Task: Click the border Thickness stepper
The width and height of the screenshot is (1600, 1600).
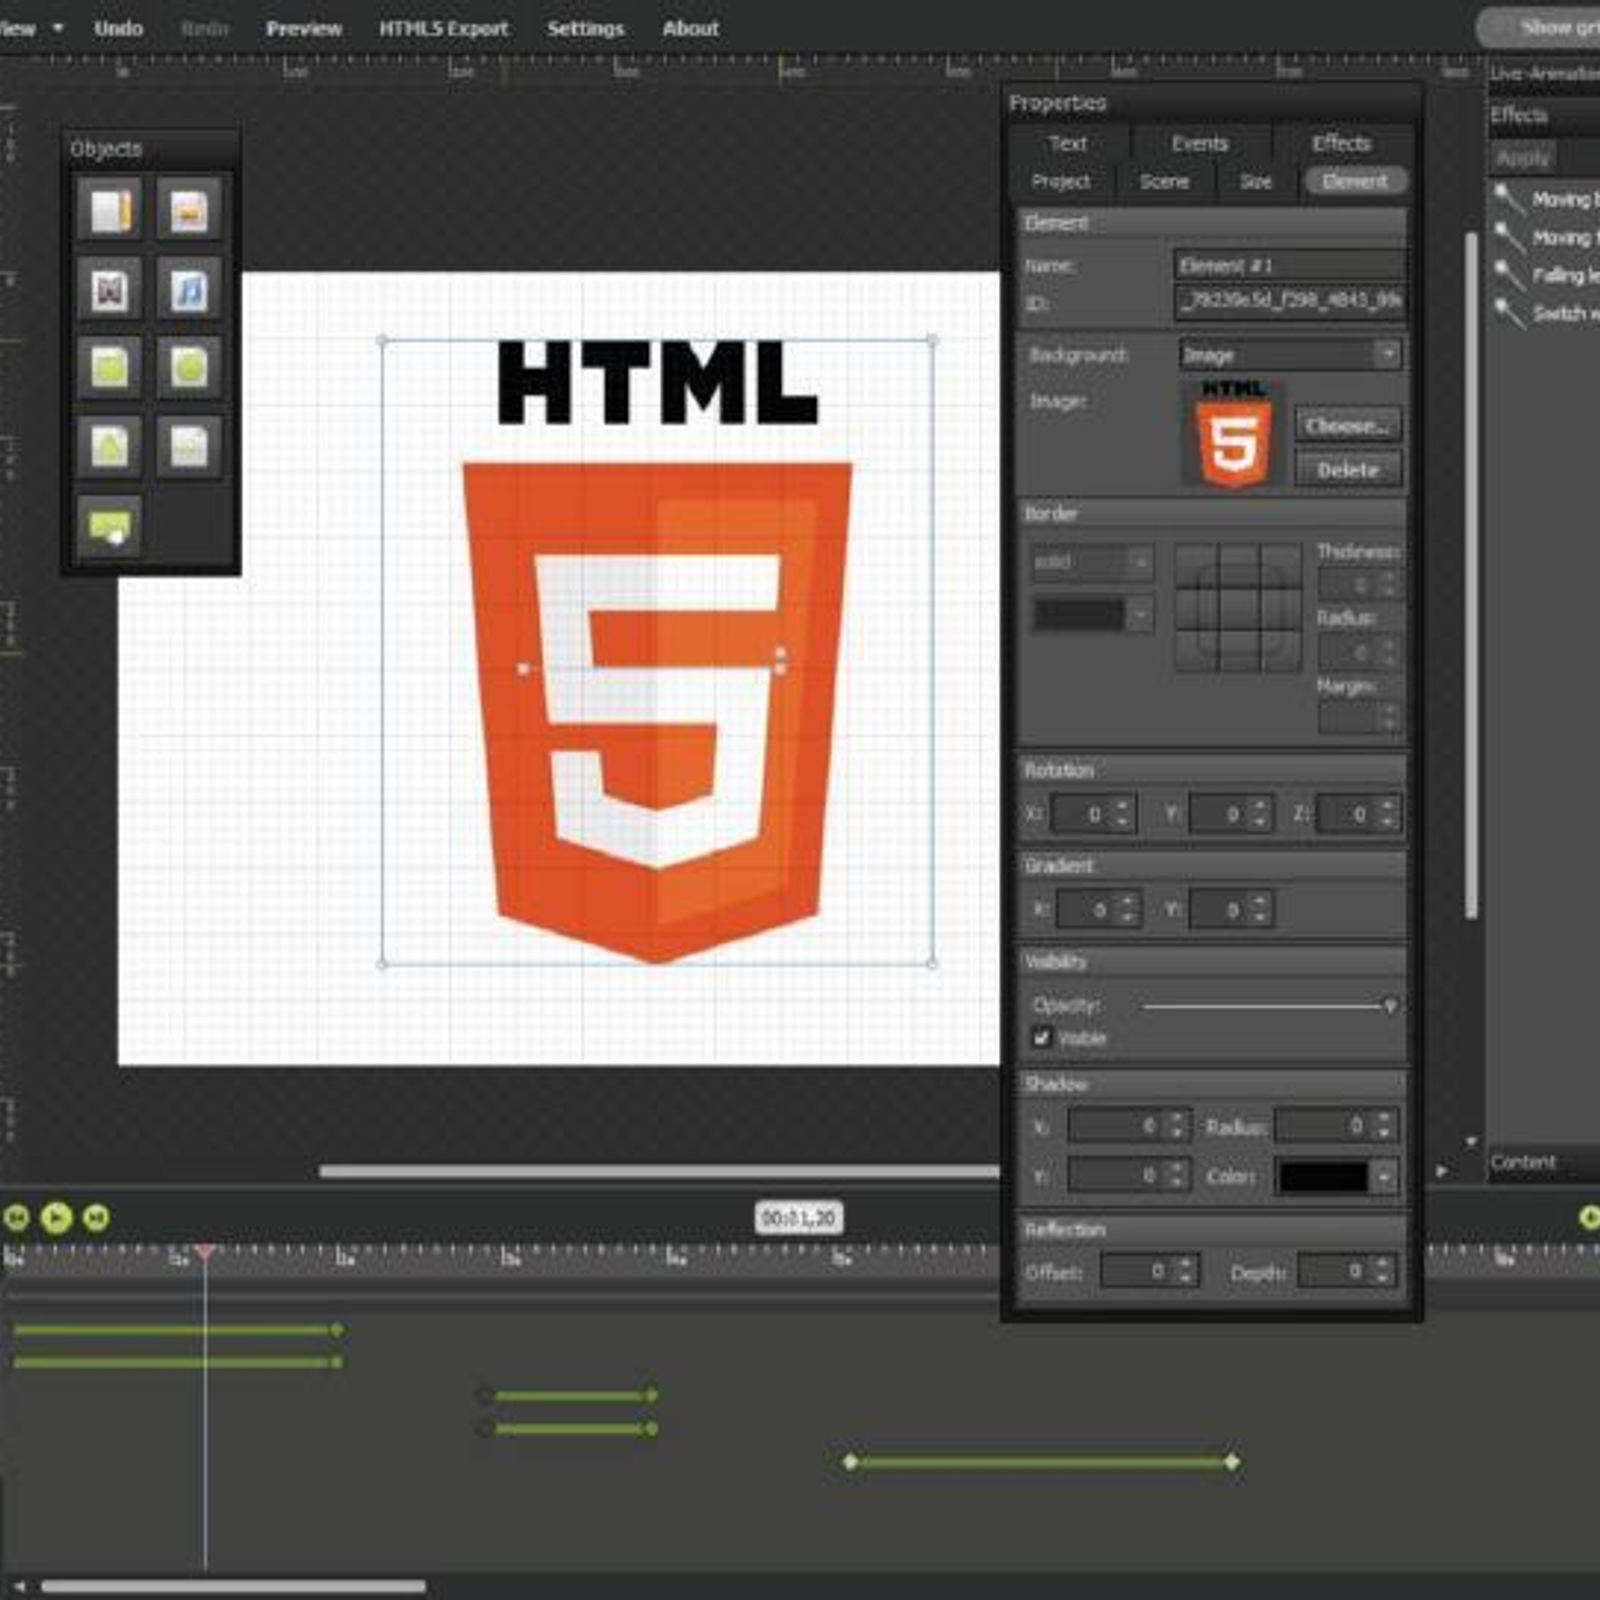Action: 1388,584
